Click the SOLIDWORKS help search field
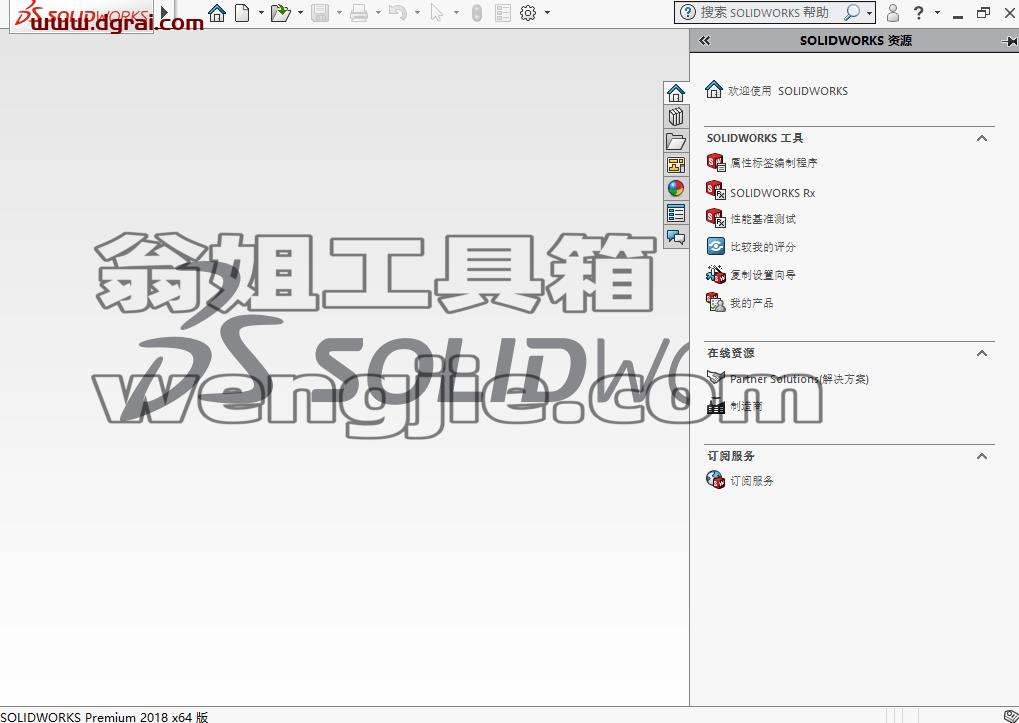The height and width of the screenshot is (723, 1019). (x=764, y=12)
